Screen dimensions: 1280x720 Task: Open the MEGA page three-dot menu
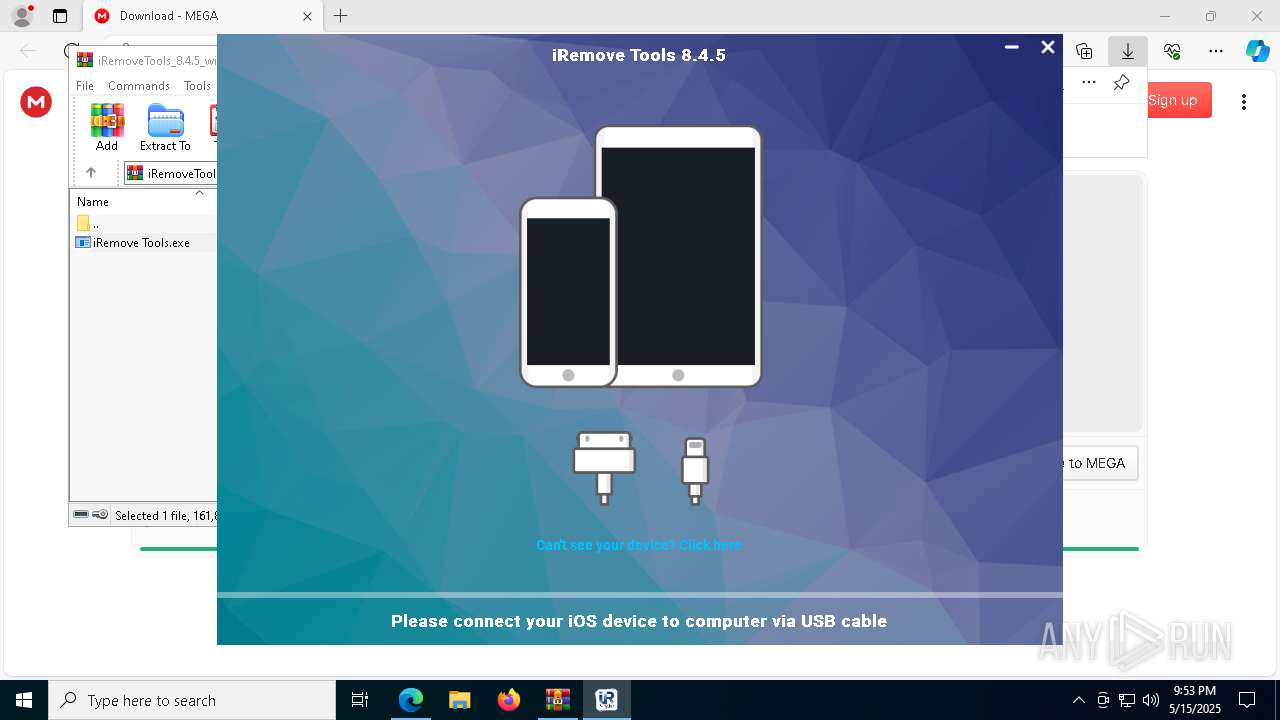(x=1244, y=101)
